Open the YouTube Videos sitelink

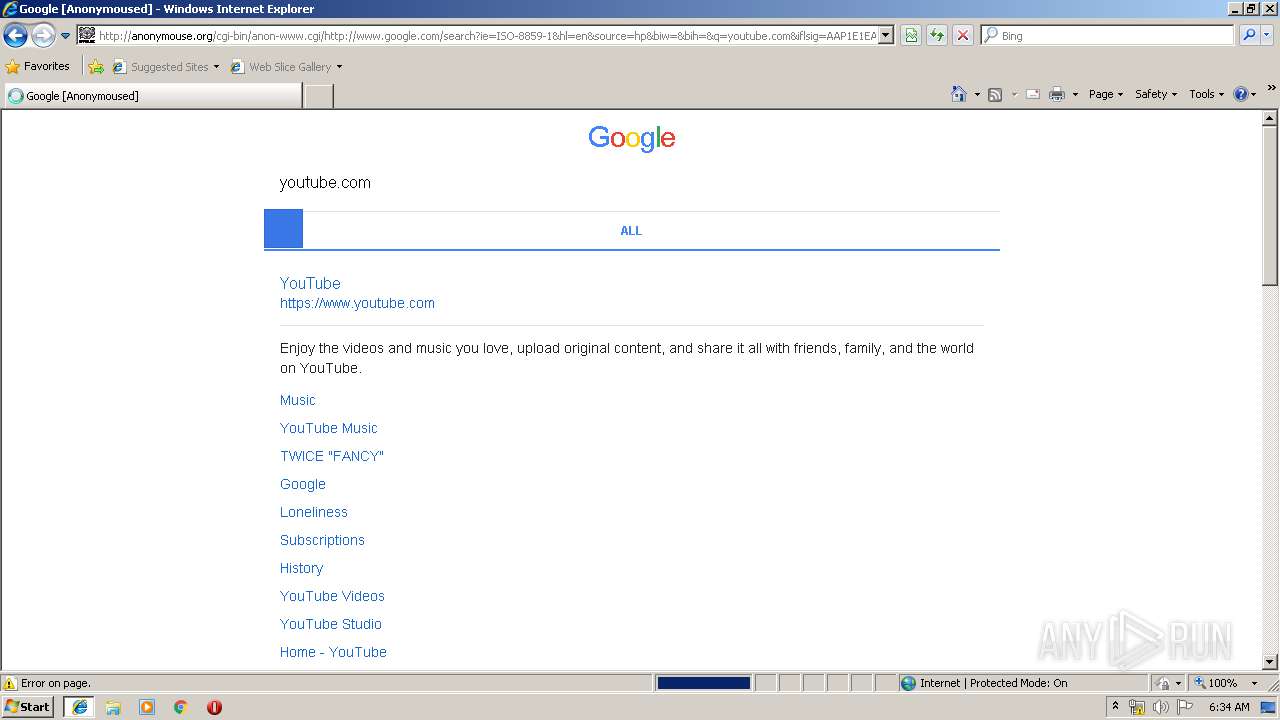click(x=332, y=596)
